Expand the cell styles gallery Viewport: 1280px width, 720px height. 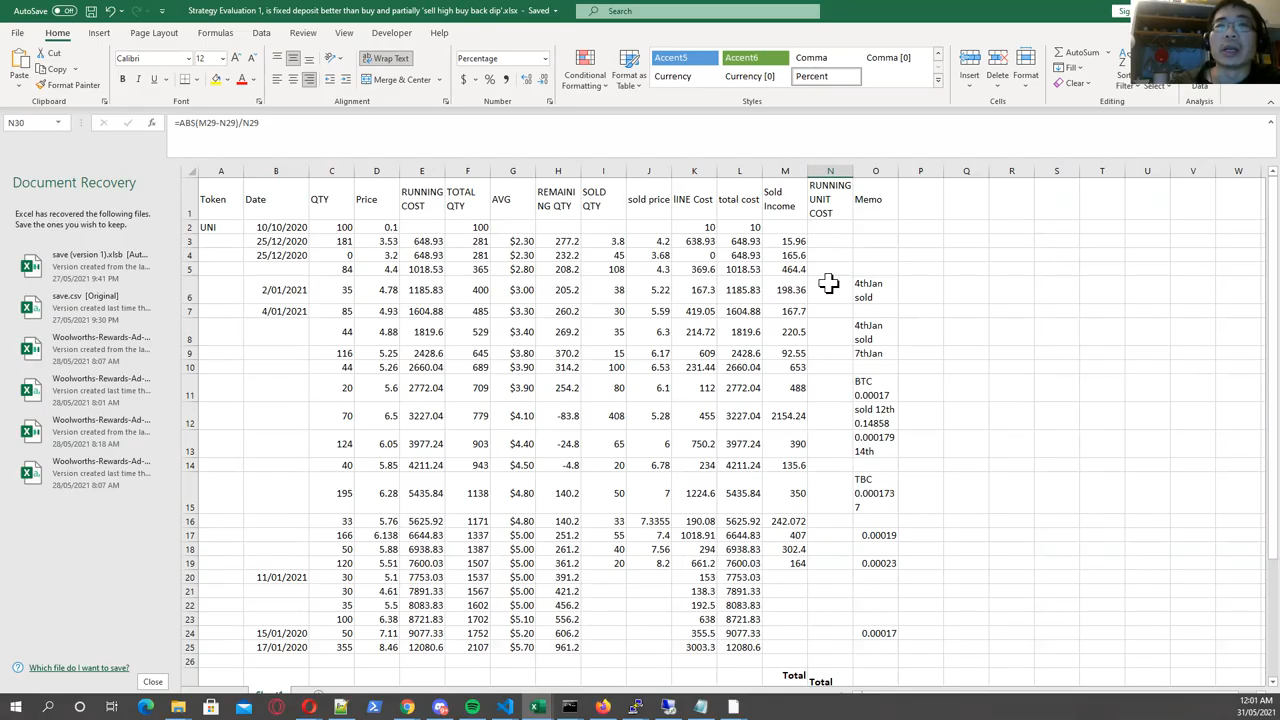tap(938, 81)
